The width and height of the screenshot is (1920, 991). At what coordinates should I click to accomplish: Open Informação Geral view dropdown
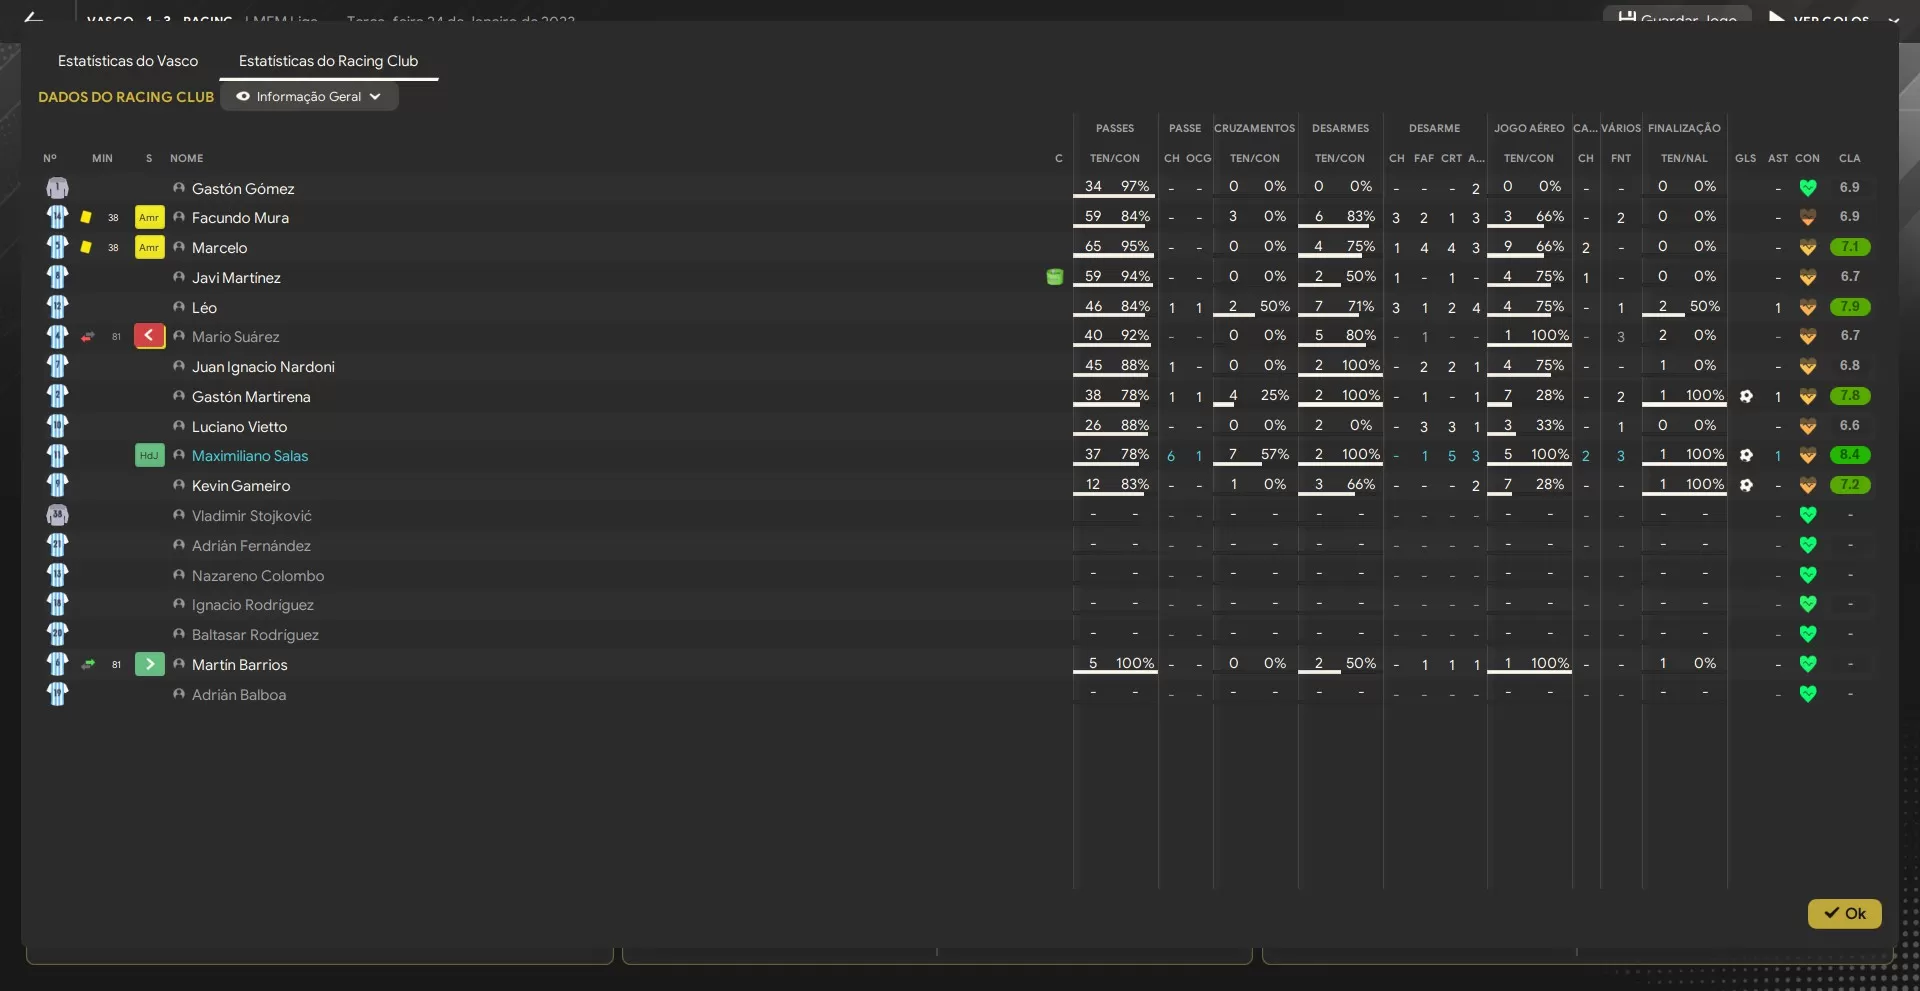click(x=309, y=97)
